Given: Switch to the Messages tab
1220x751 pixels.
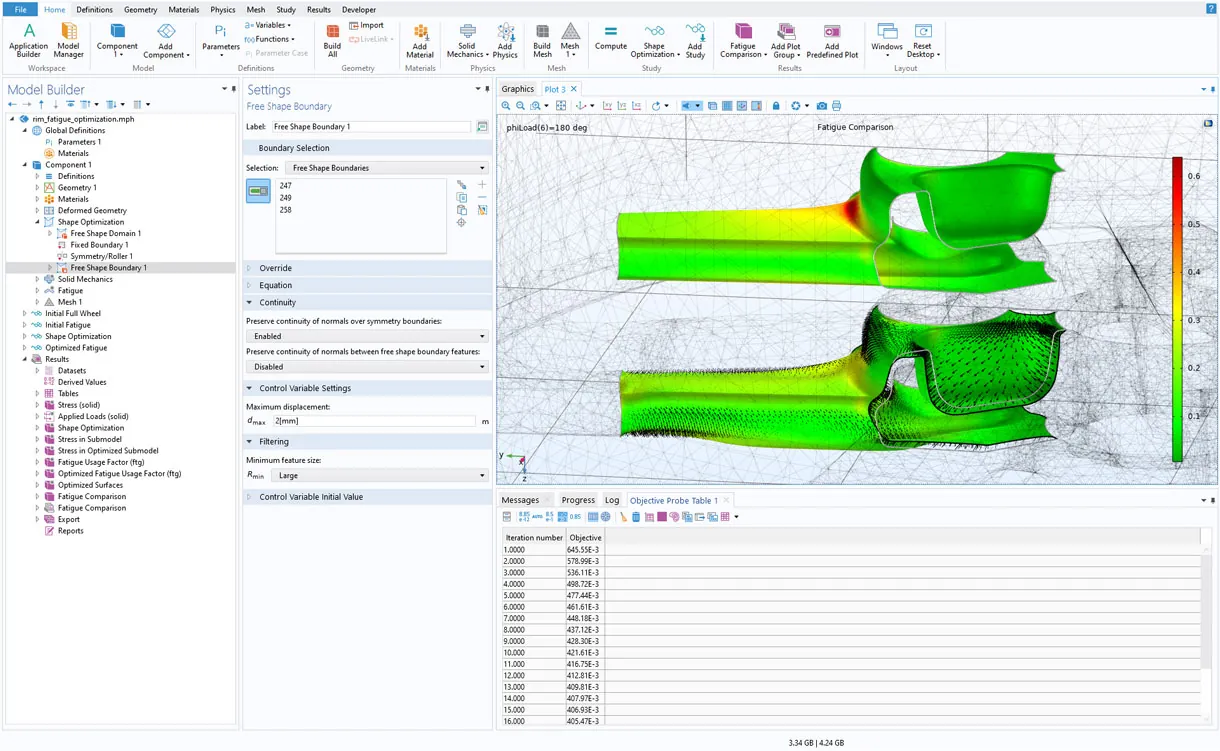Looking at the screenshot, I should coord(519,500).
